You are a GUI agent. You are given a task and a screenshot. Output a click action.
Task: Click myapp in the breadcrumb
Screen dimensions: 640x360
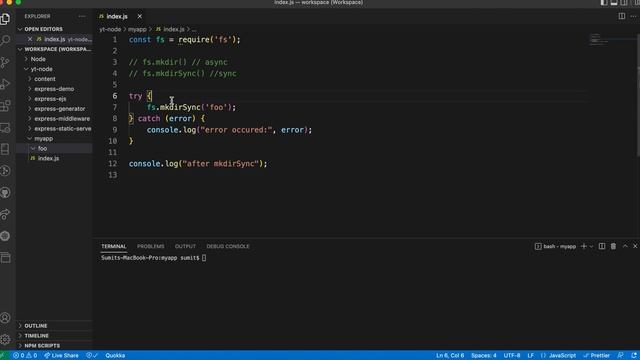[x=137, y=29]
